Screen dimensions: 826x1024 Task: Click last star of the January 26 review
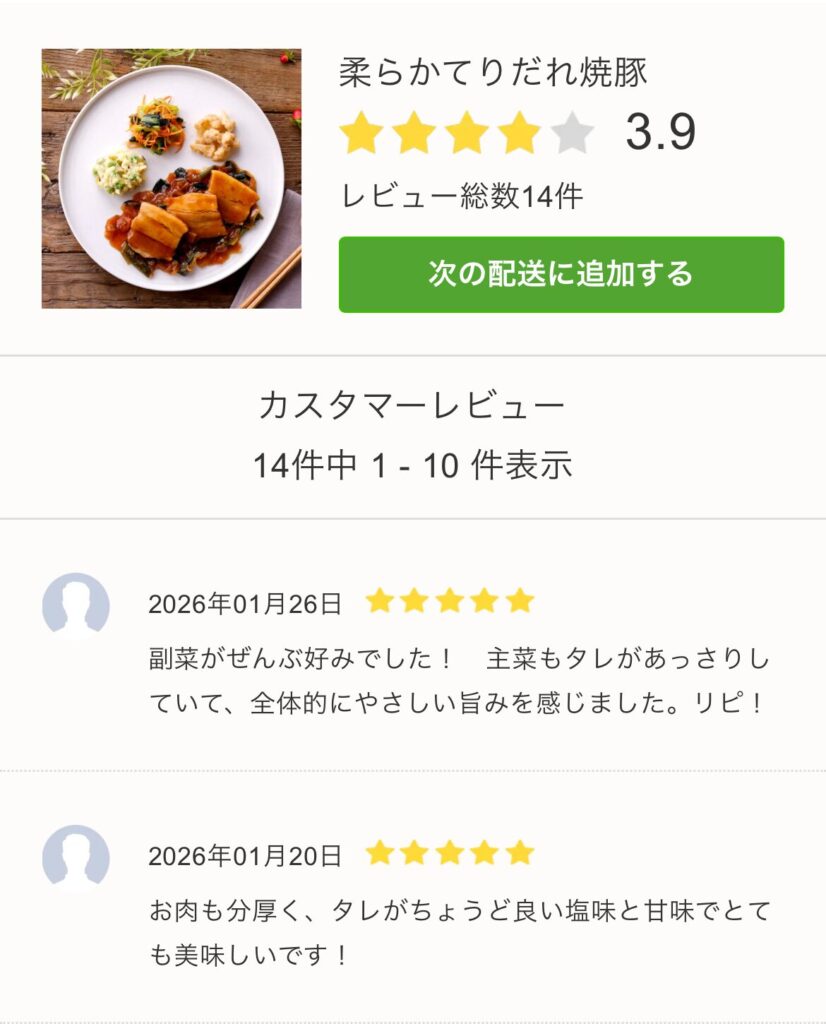point(520,601)
